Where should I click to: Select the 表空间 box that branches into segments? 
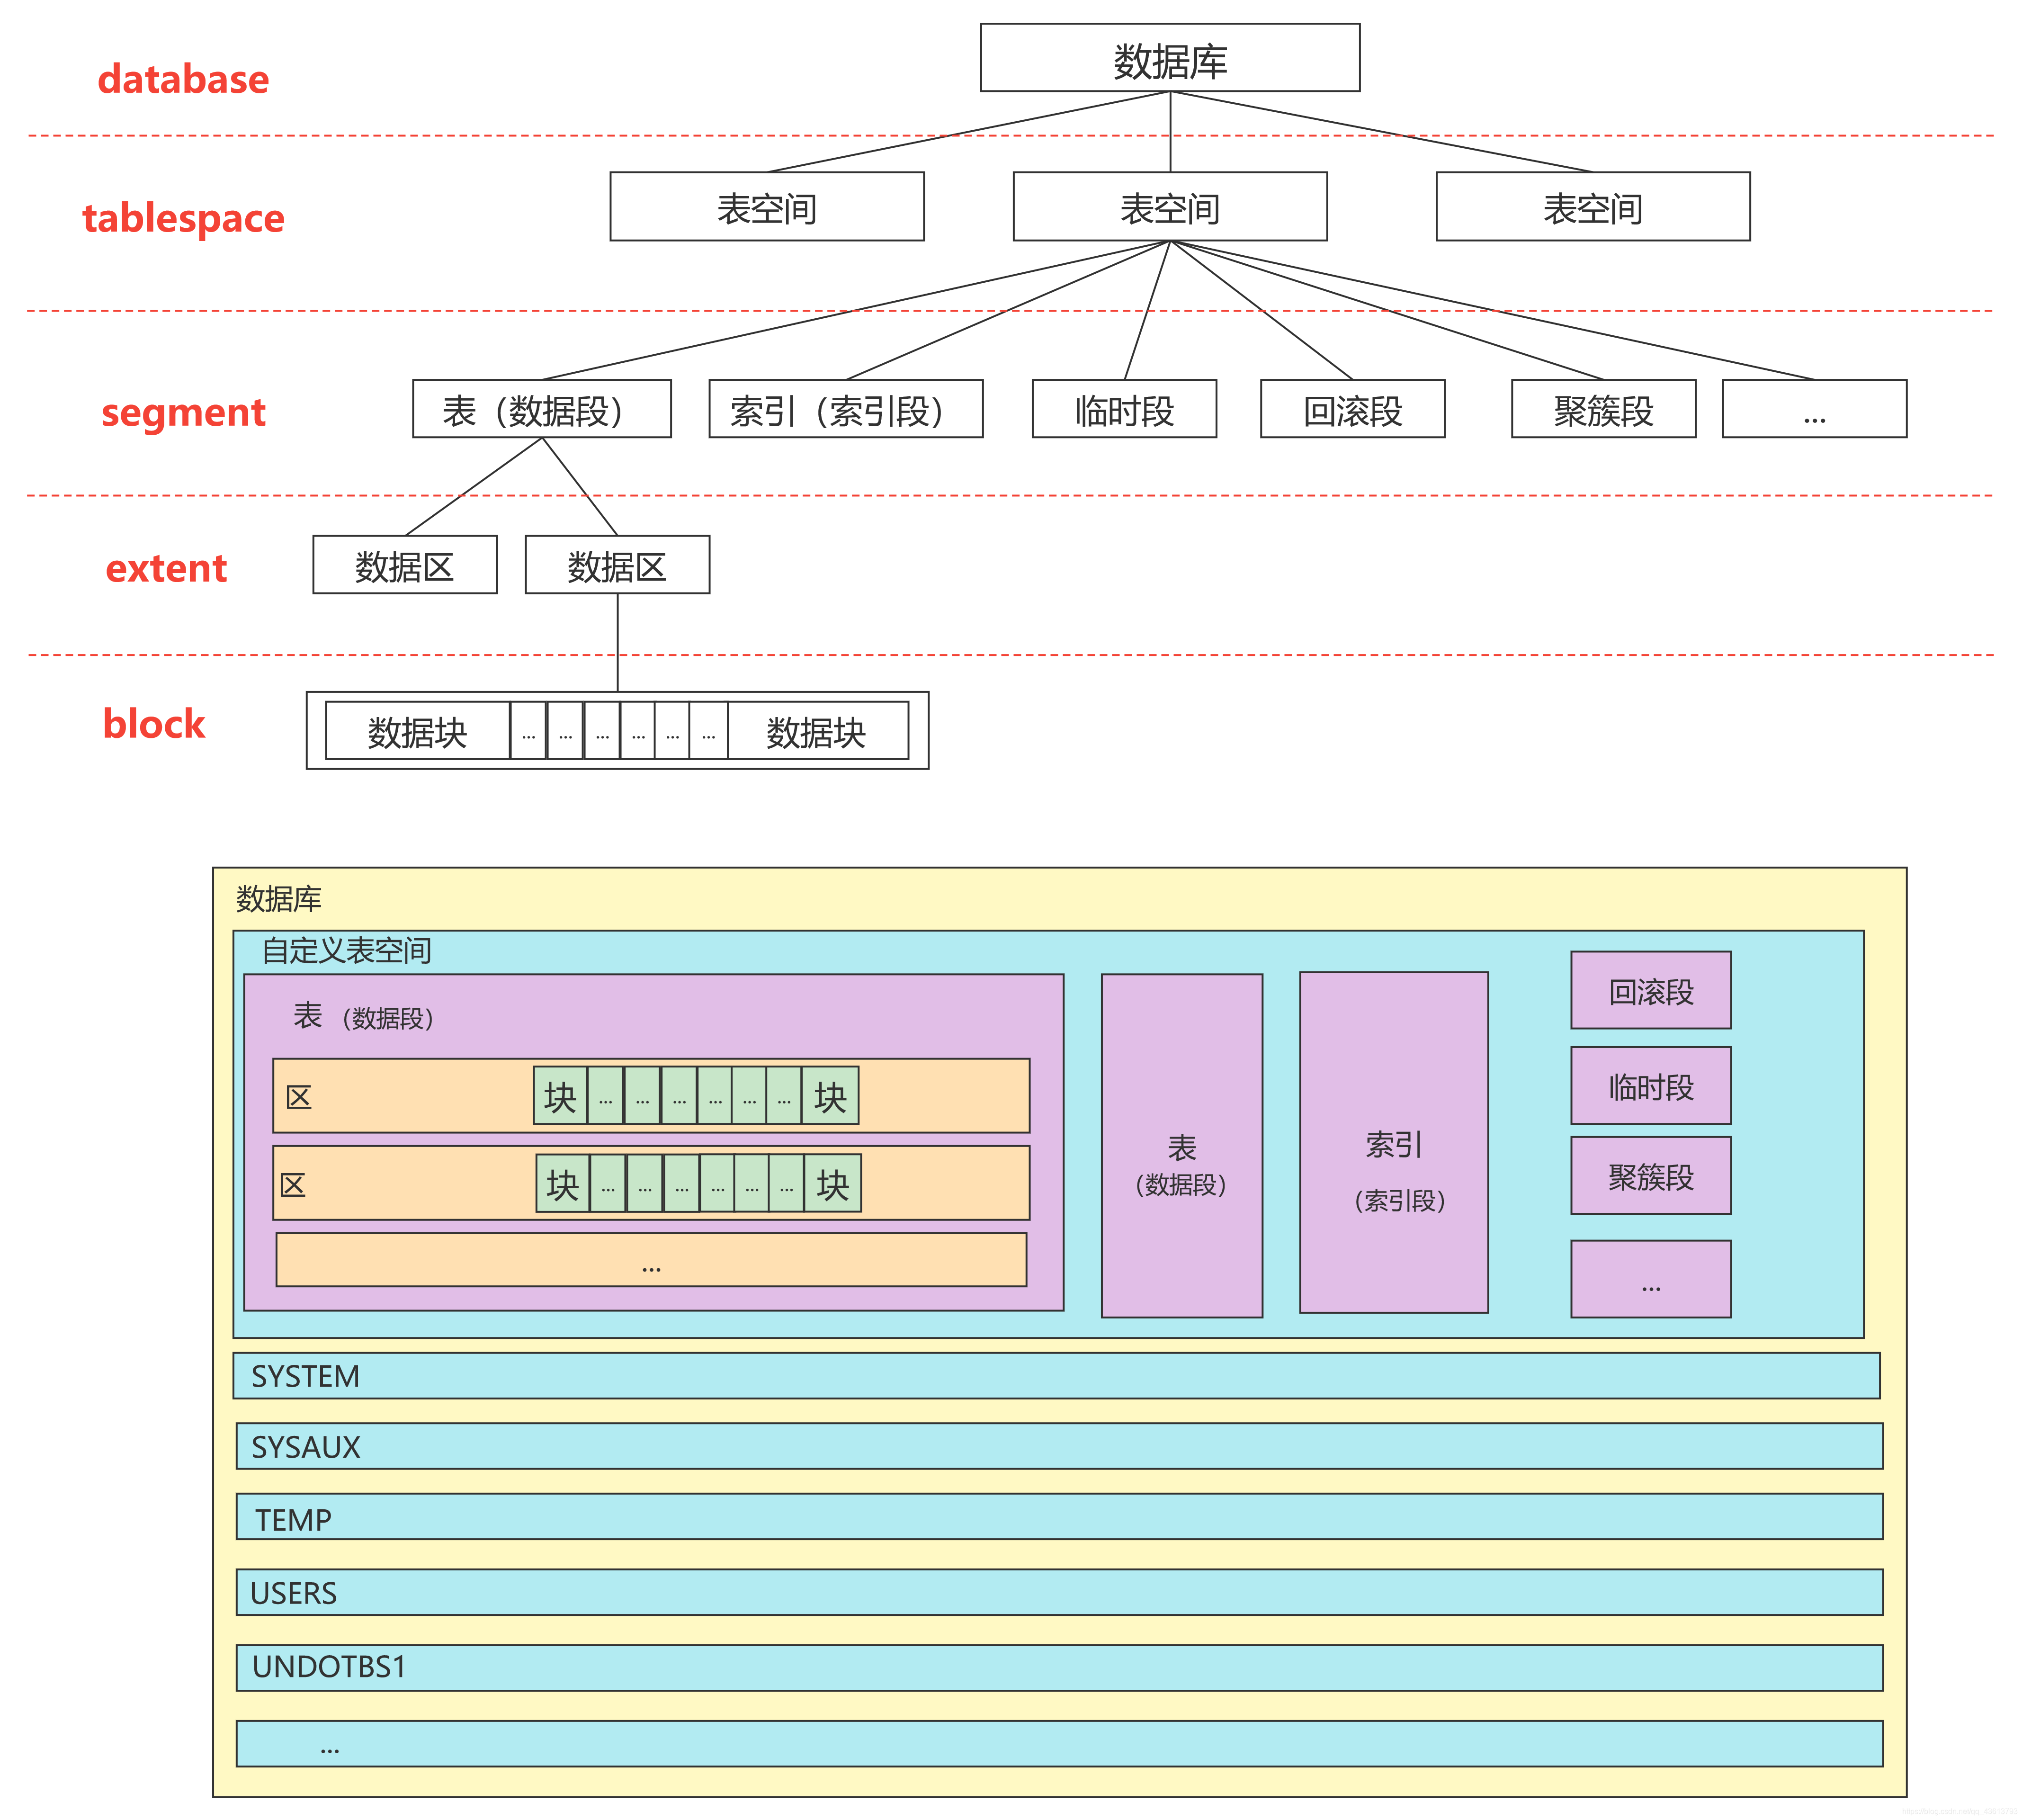1170,206
